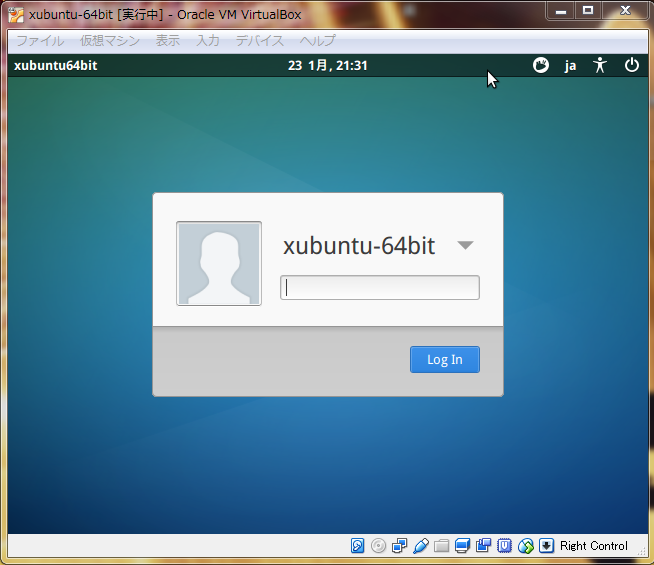The width and height of the screenshot is (654, 565).
Task: Click the display settings status icon
Action: click(463, 545)
